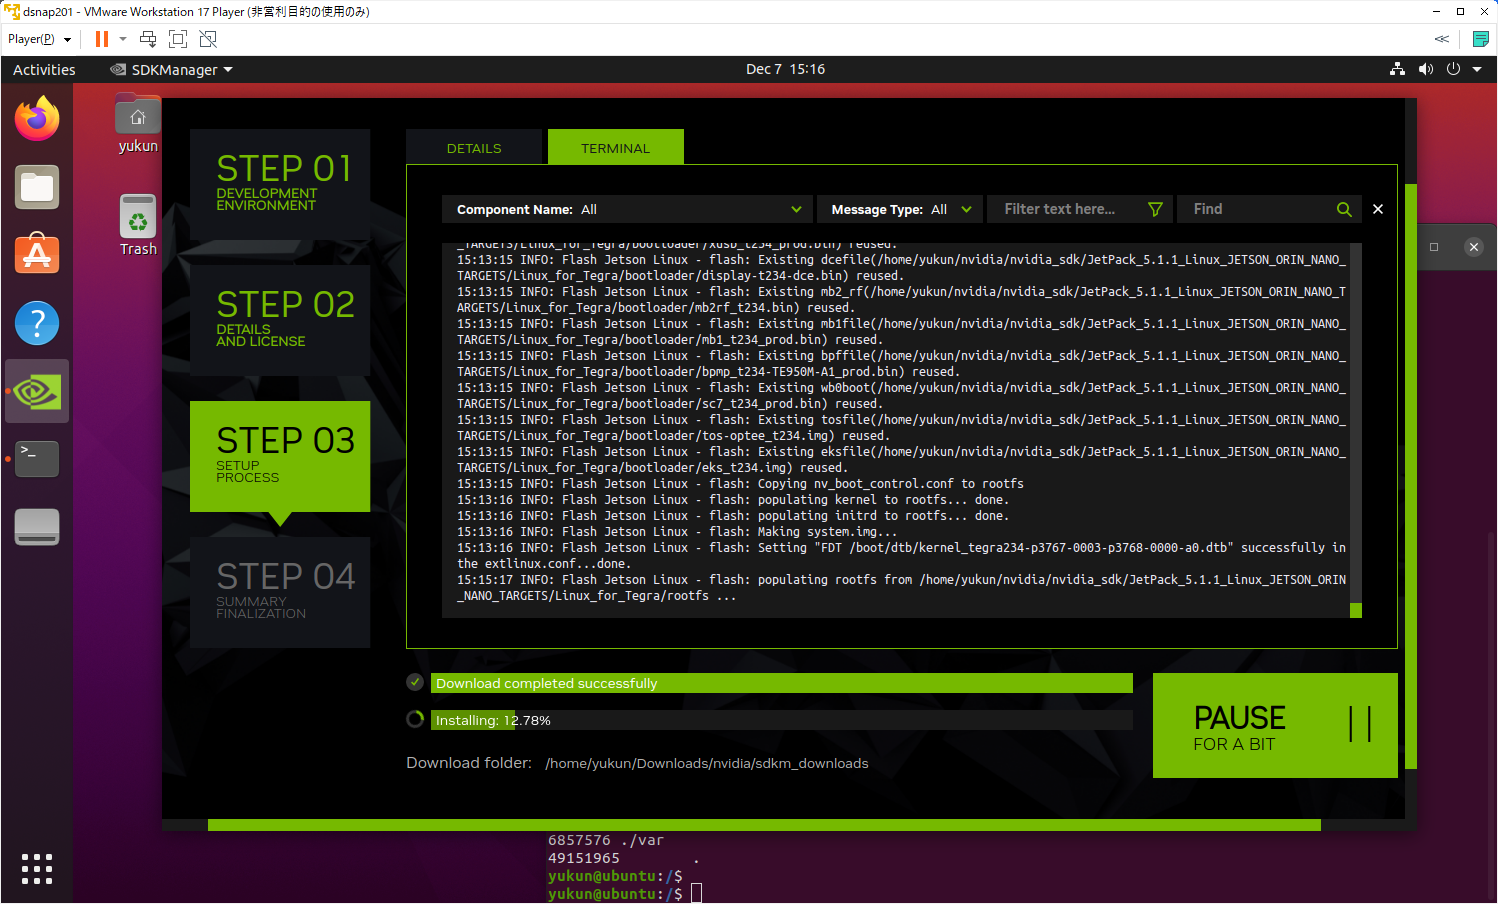Switch to the TERMINAL tab
This screenshot has width=1498, height=904.
615,148
